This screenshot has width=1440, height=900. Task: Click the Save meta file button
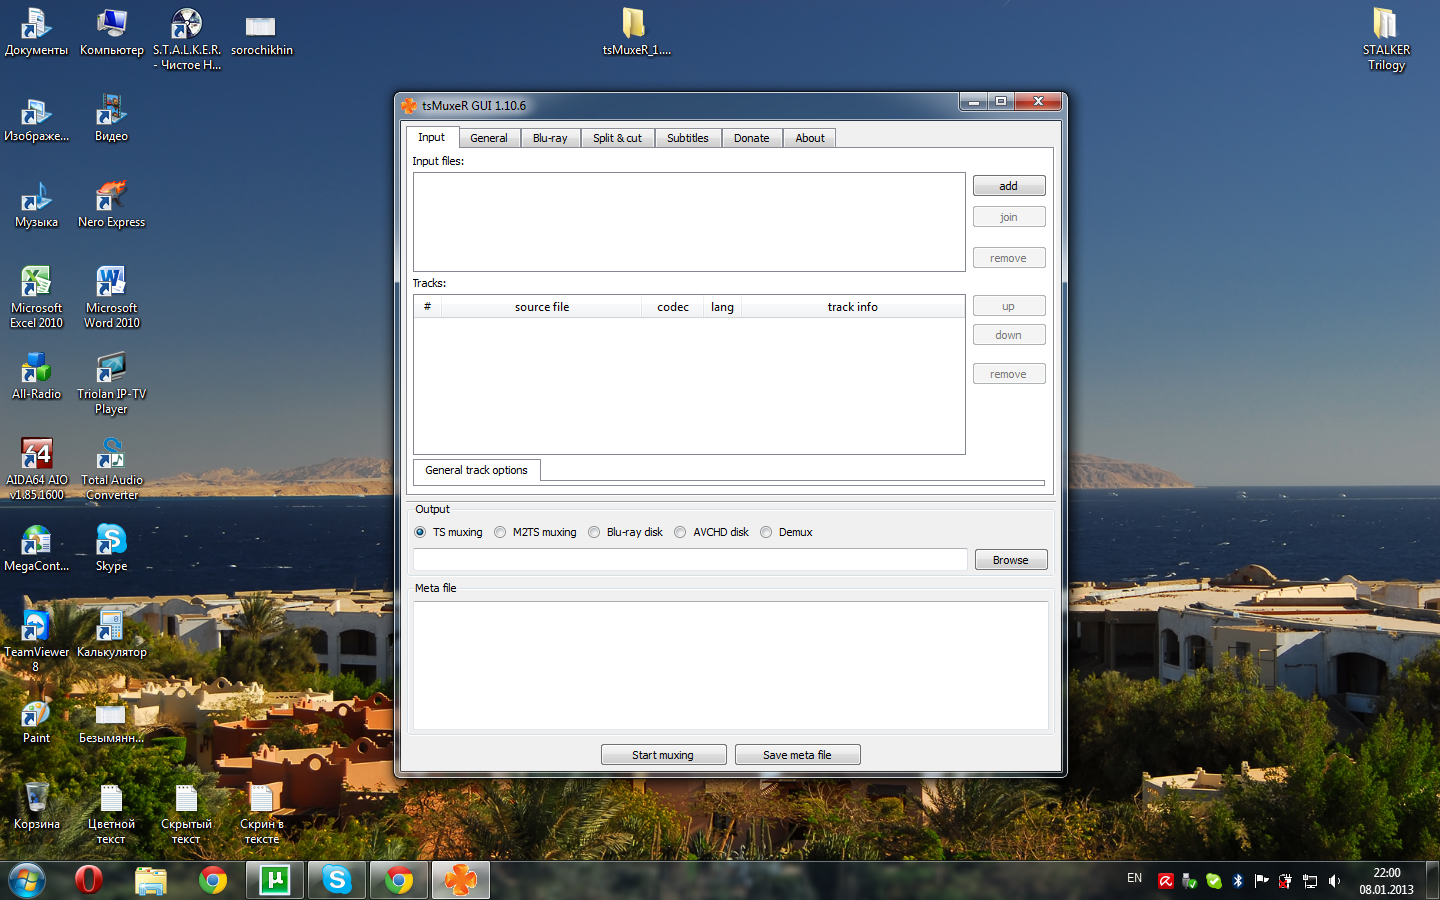(x=797, y=755)
